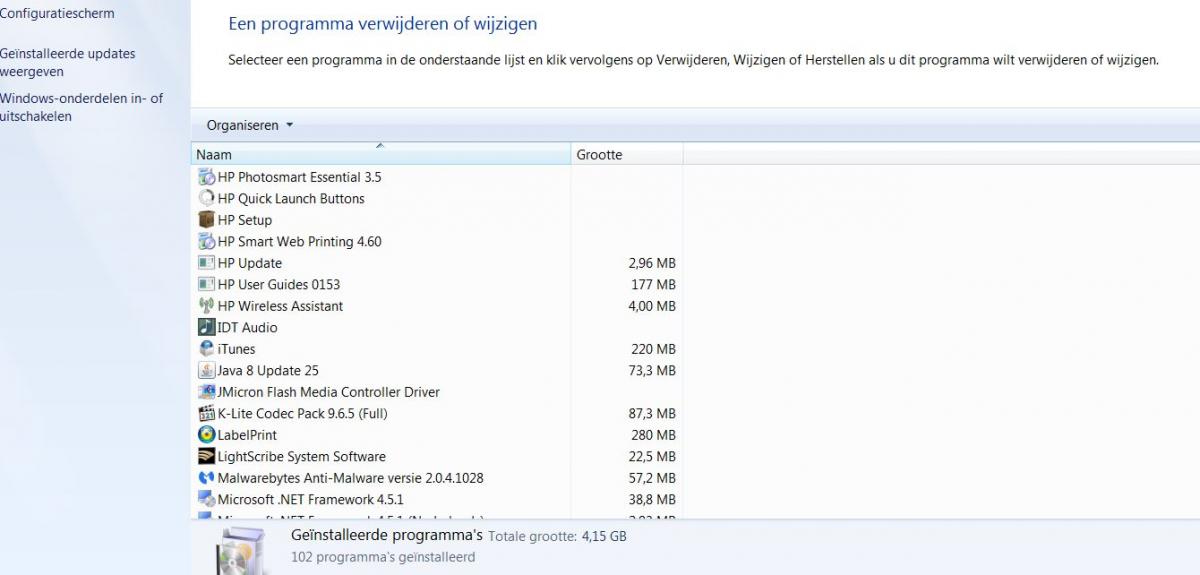Select the HP Wireless Assistant antenna icon
The width and height of the screenshot is (1200, 575).
tap(207, 306)
